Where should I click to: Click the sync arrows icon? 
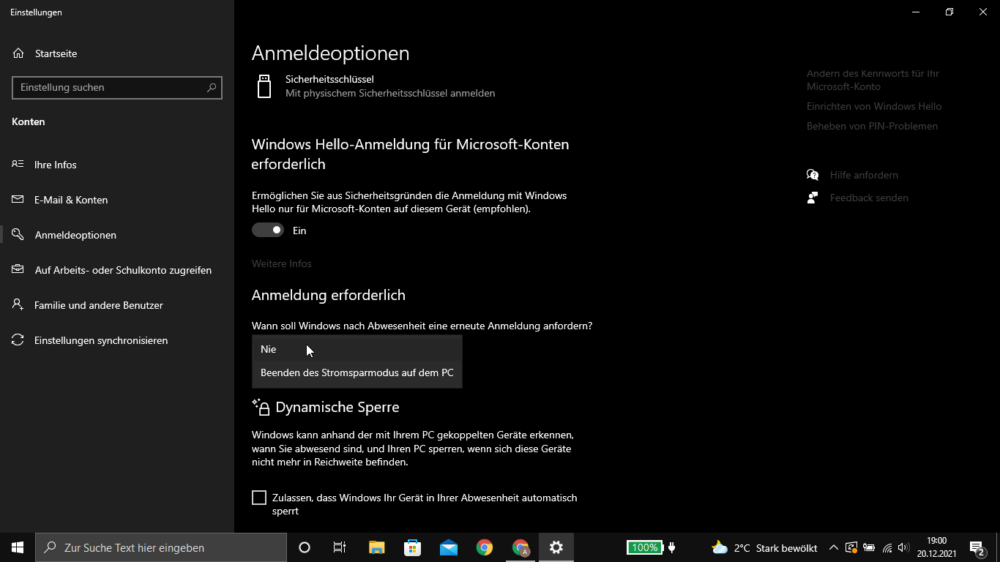click(x=18, y=339)
